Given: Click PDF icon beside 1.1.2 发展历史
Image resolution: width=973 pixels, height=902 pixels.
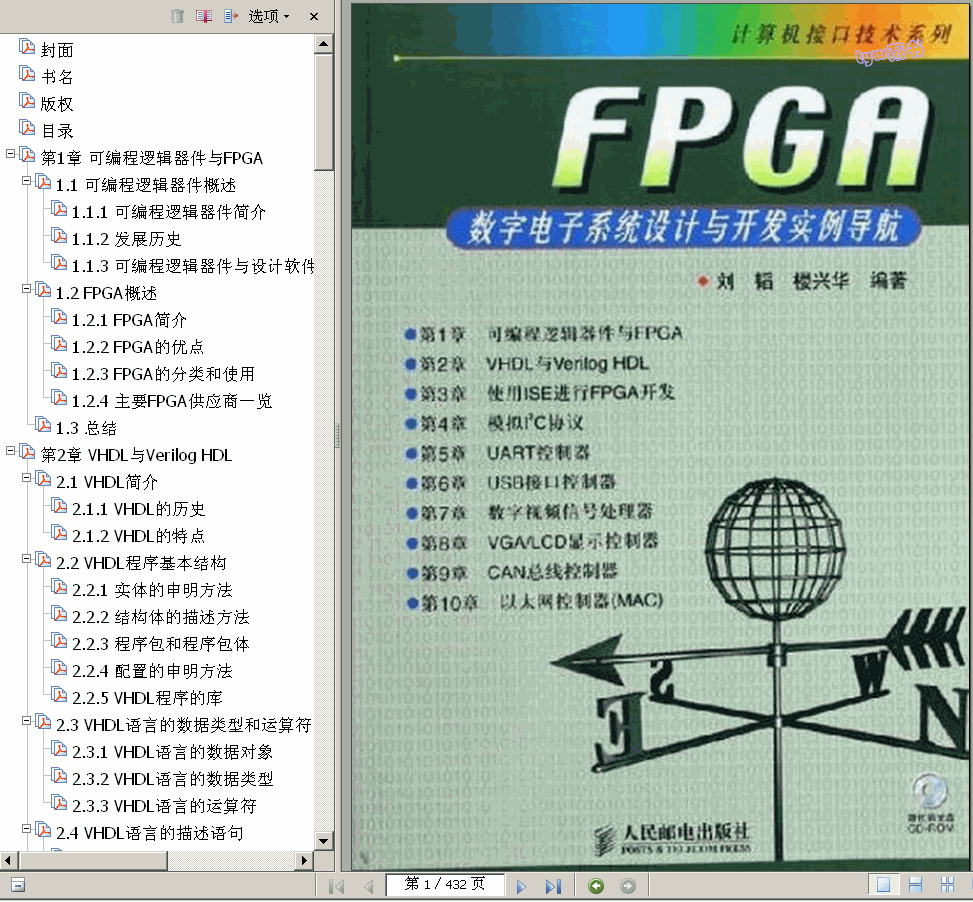Looking at the screenshot, I should [x=59, y=236].
